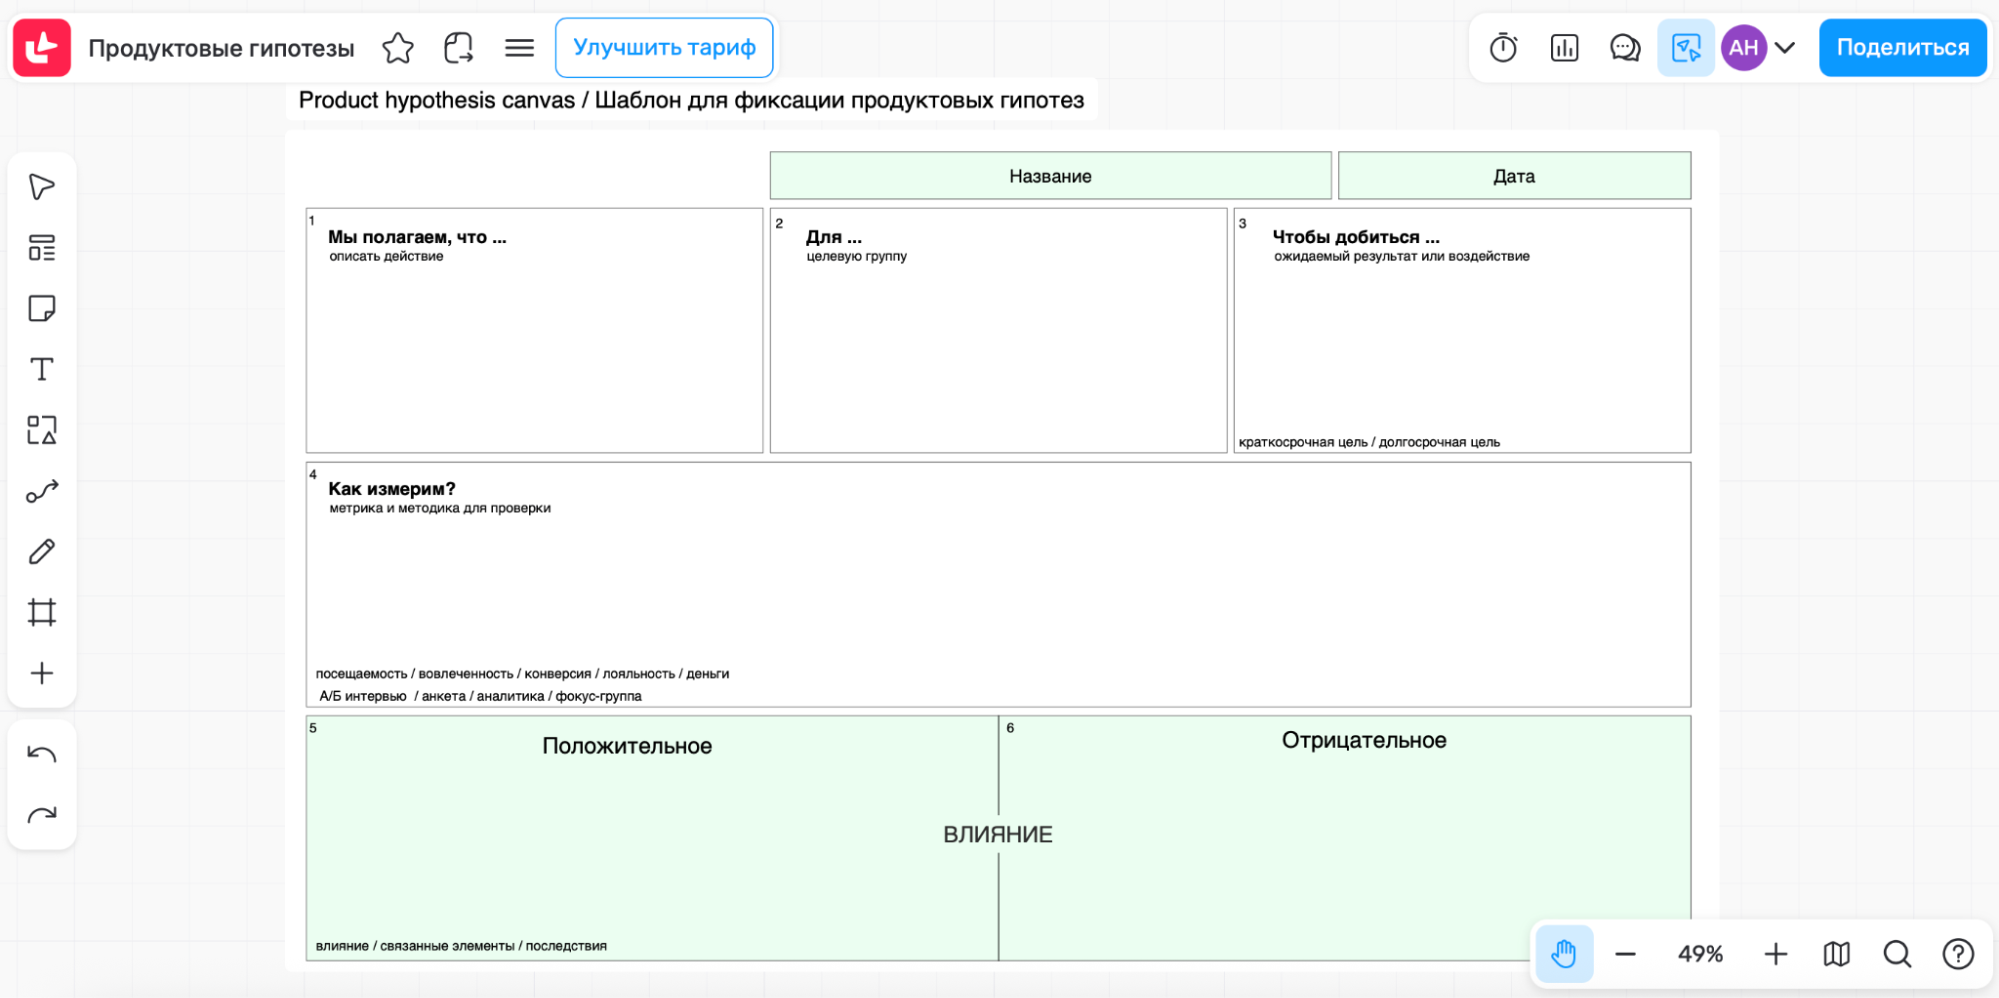The width and height of the screenshot is (1999, 998).
Task: Open the 49% zoom level menu
Action: tap(1700, 954)
